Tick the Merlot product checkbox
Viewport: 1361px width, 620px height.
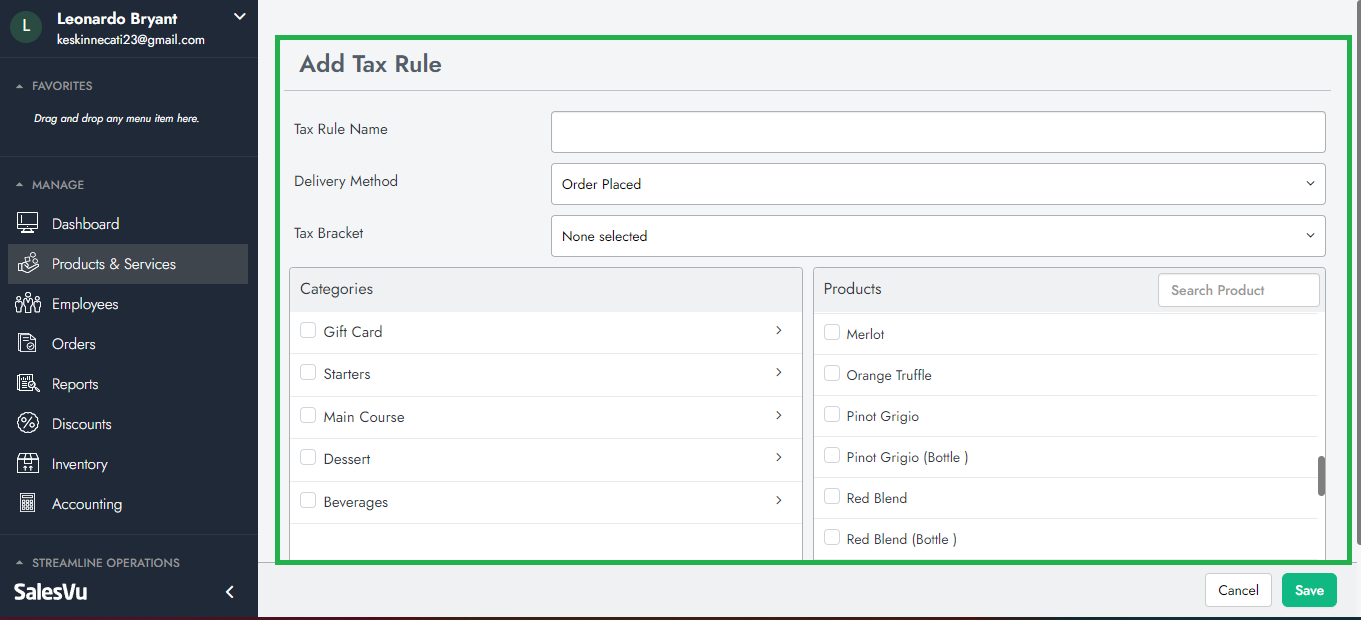pos(831,333)
